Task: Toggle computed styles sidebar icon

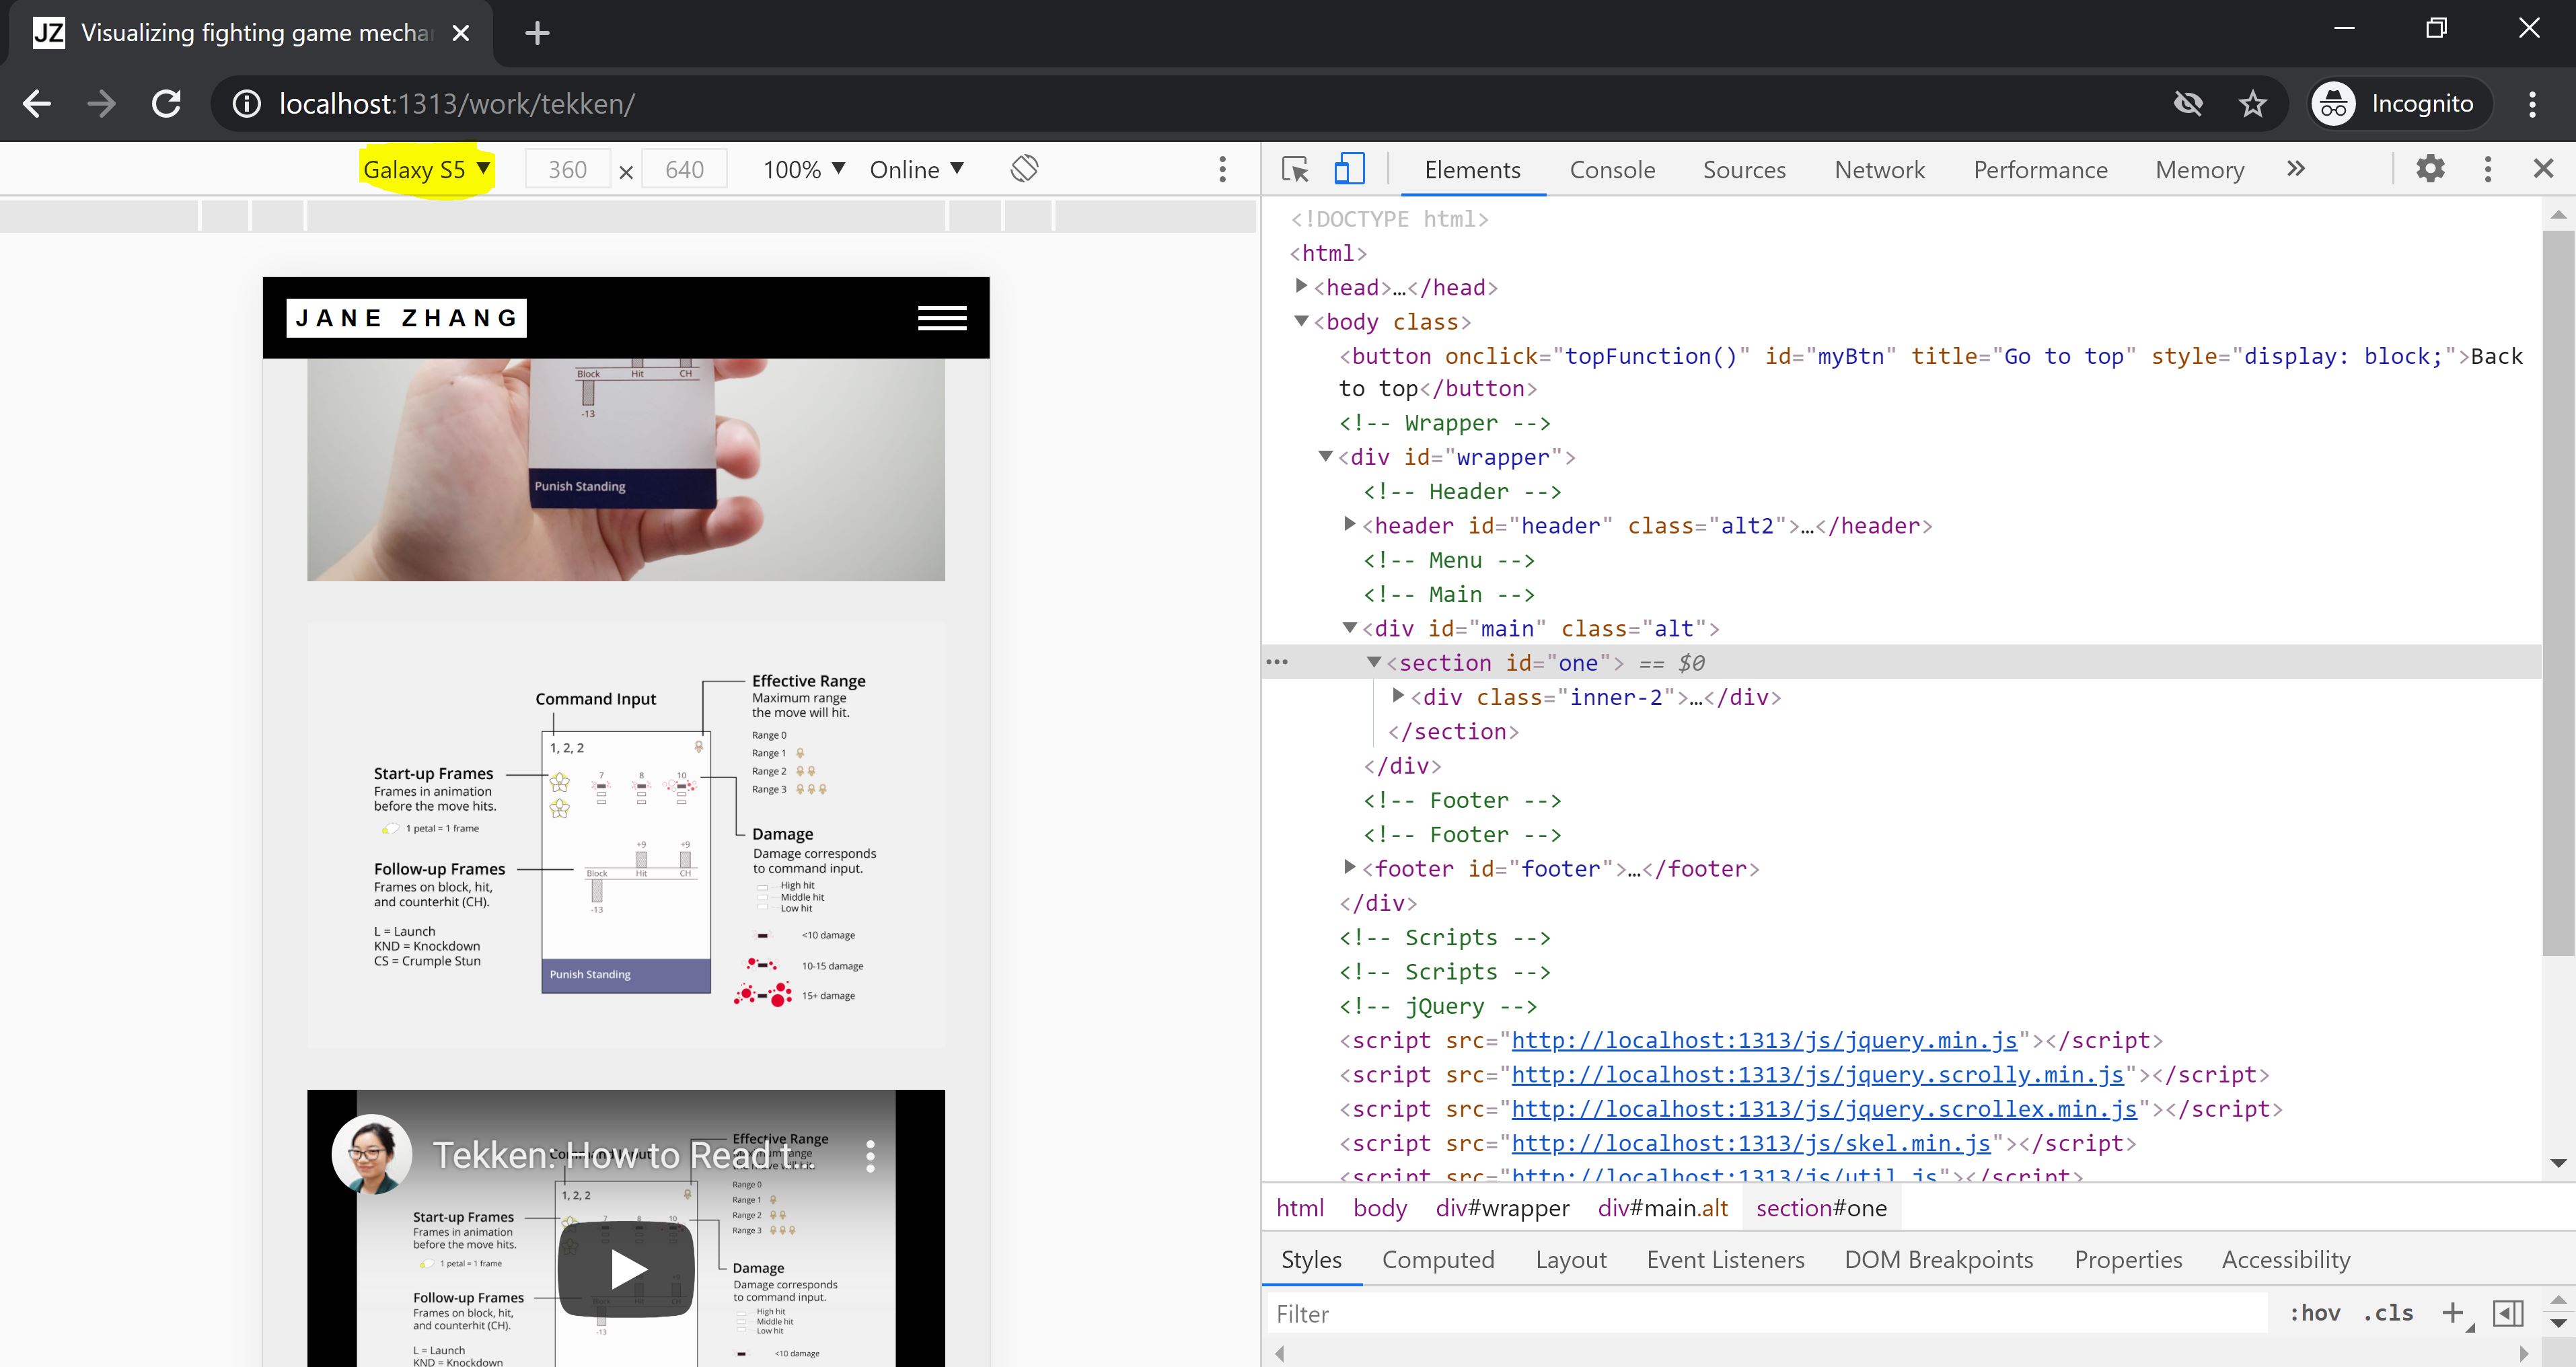Action: (x=2508, y=1313)
